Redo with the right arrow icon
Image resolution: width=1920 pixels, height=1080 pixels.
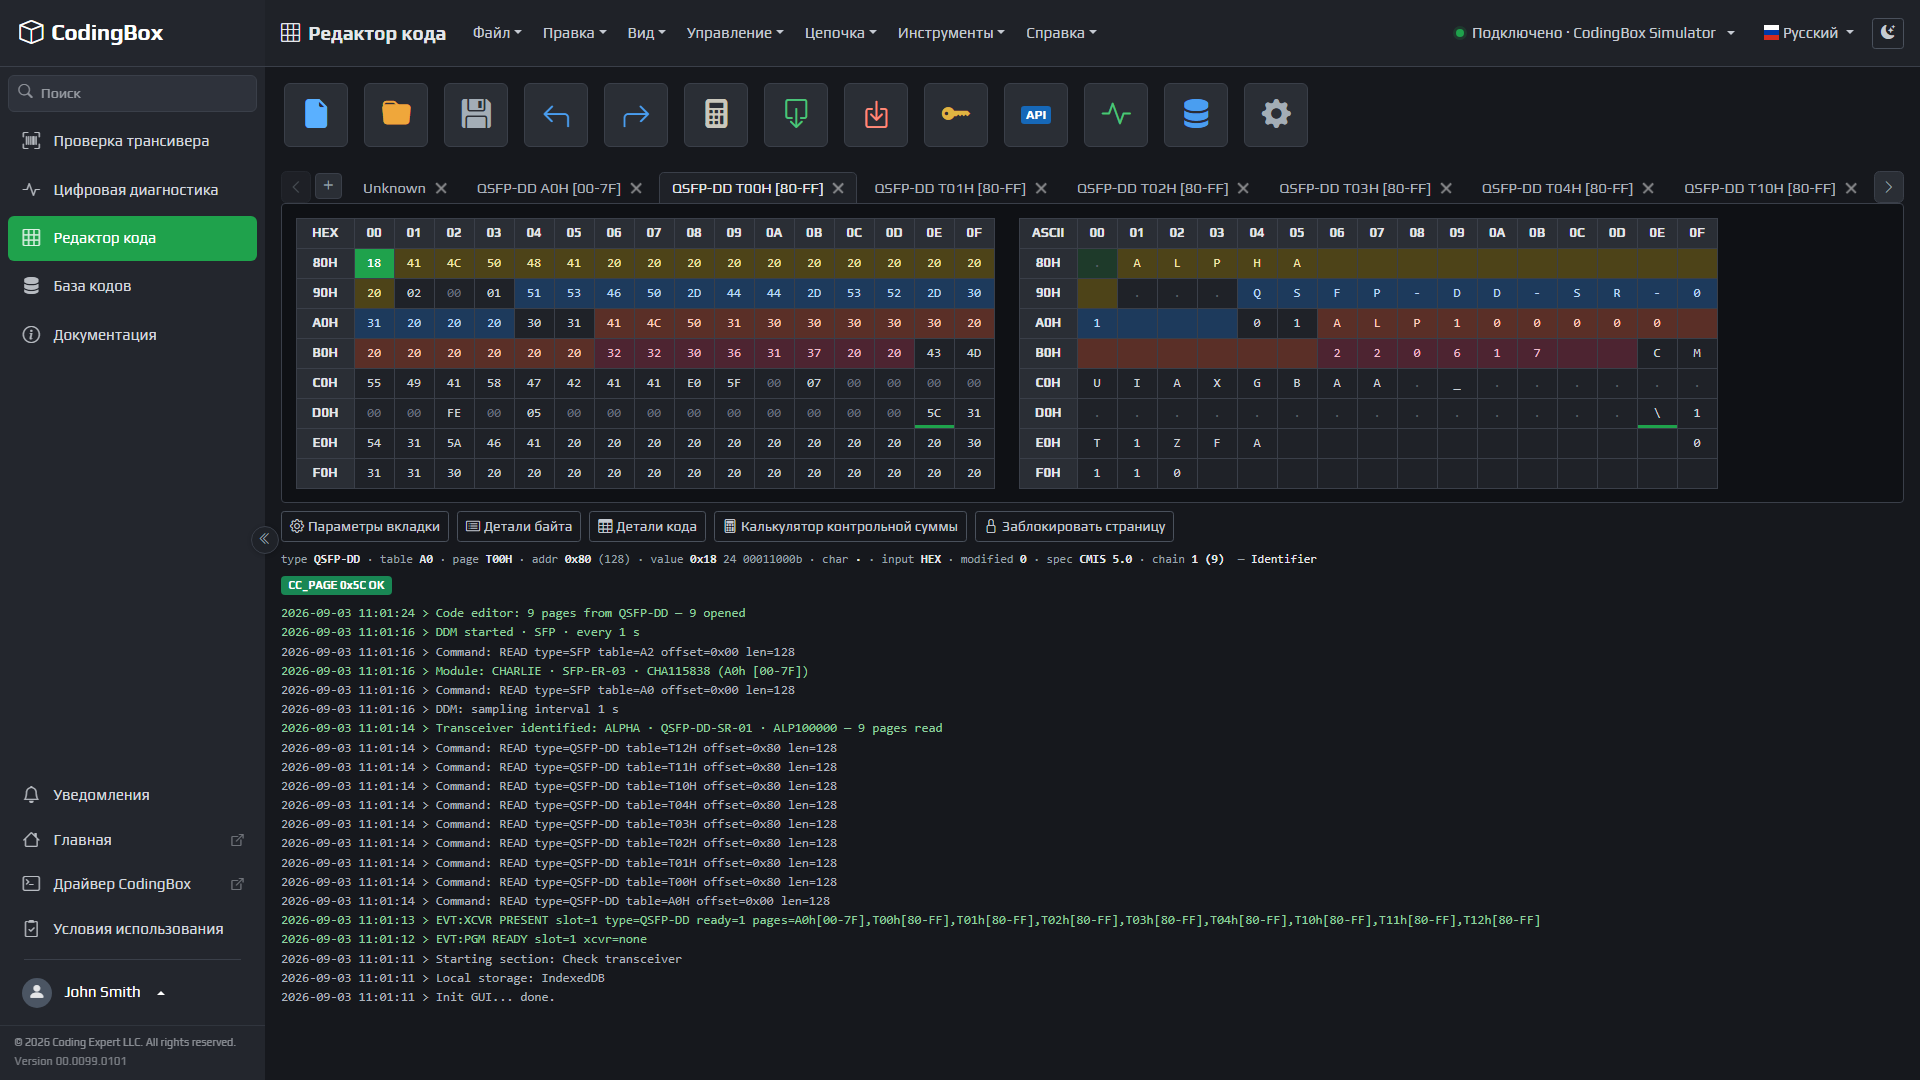click(x=636, y=115)
